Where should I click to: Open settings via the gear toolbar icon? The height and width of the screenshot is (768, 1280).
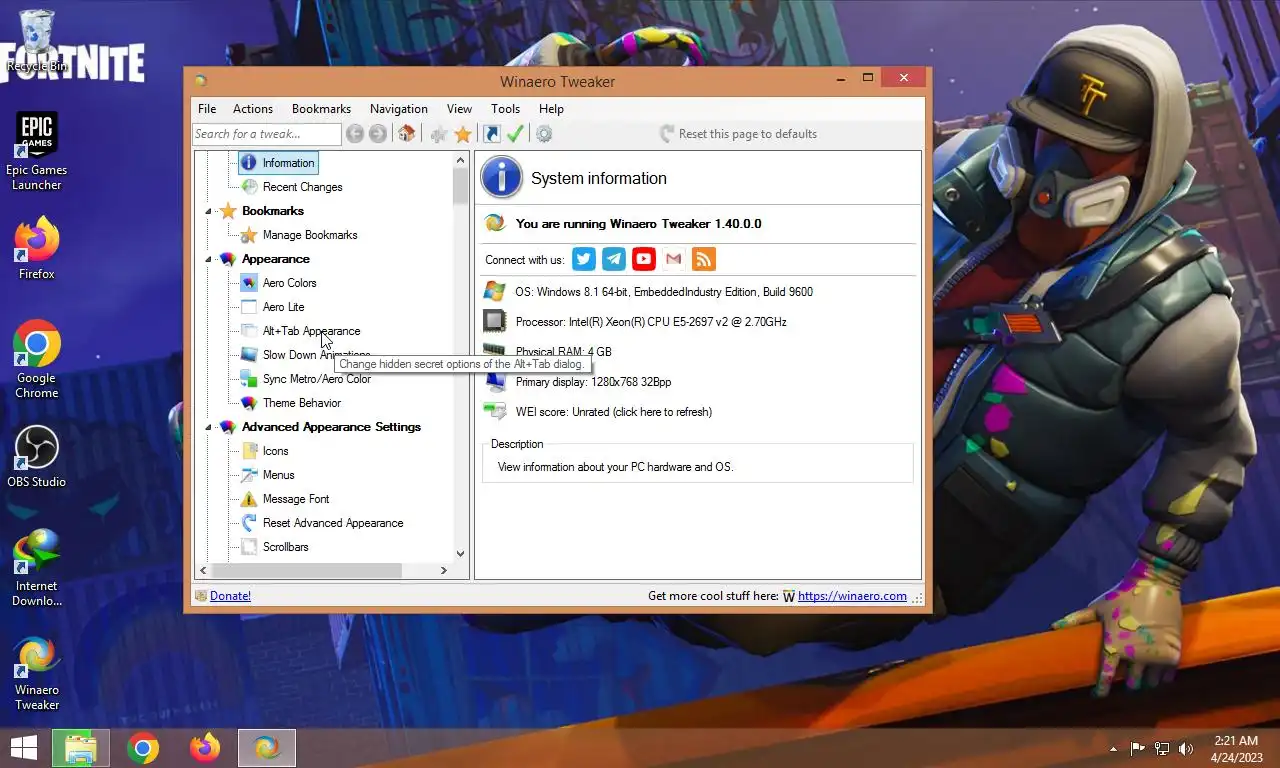tap(544, 134)
